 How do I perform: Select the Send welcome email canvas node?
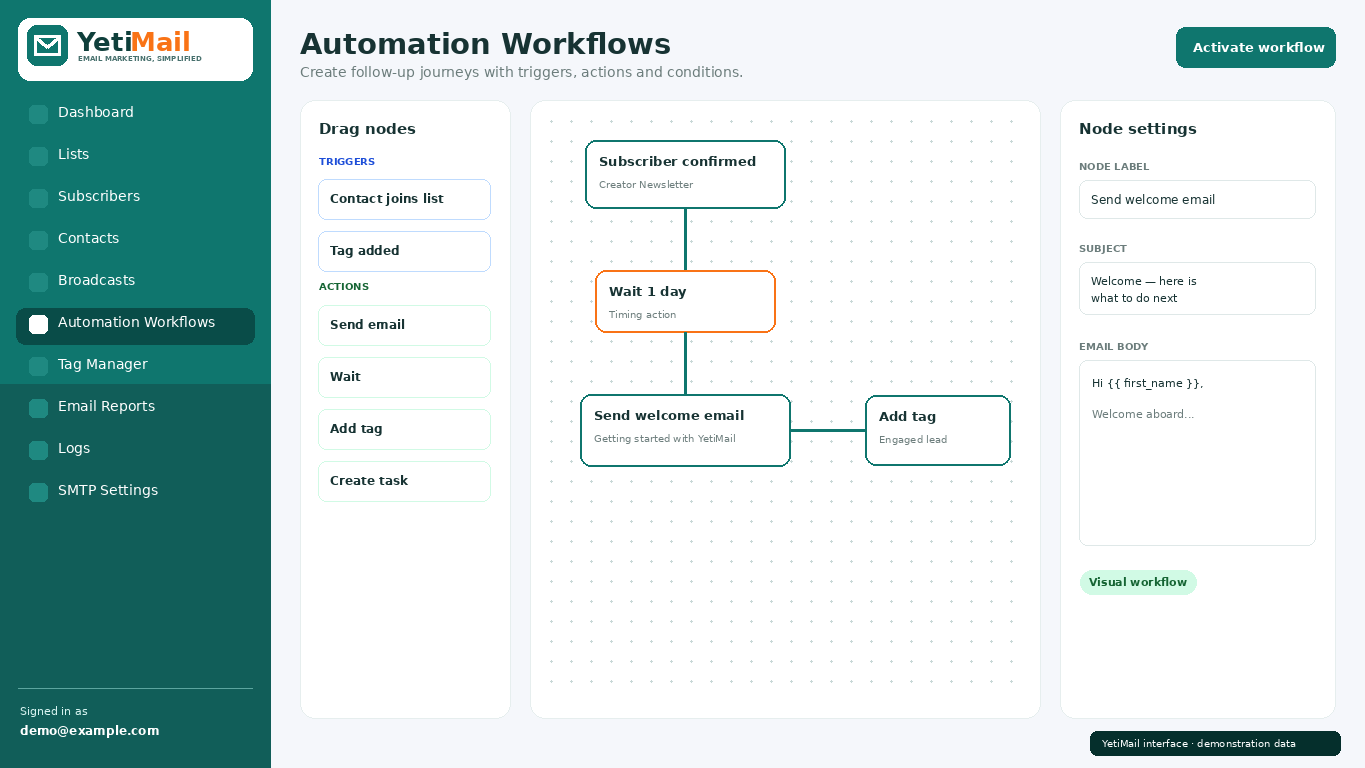685,430
